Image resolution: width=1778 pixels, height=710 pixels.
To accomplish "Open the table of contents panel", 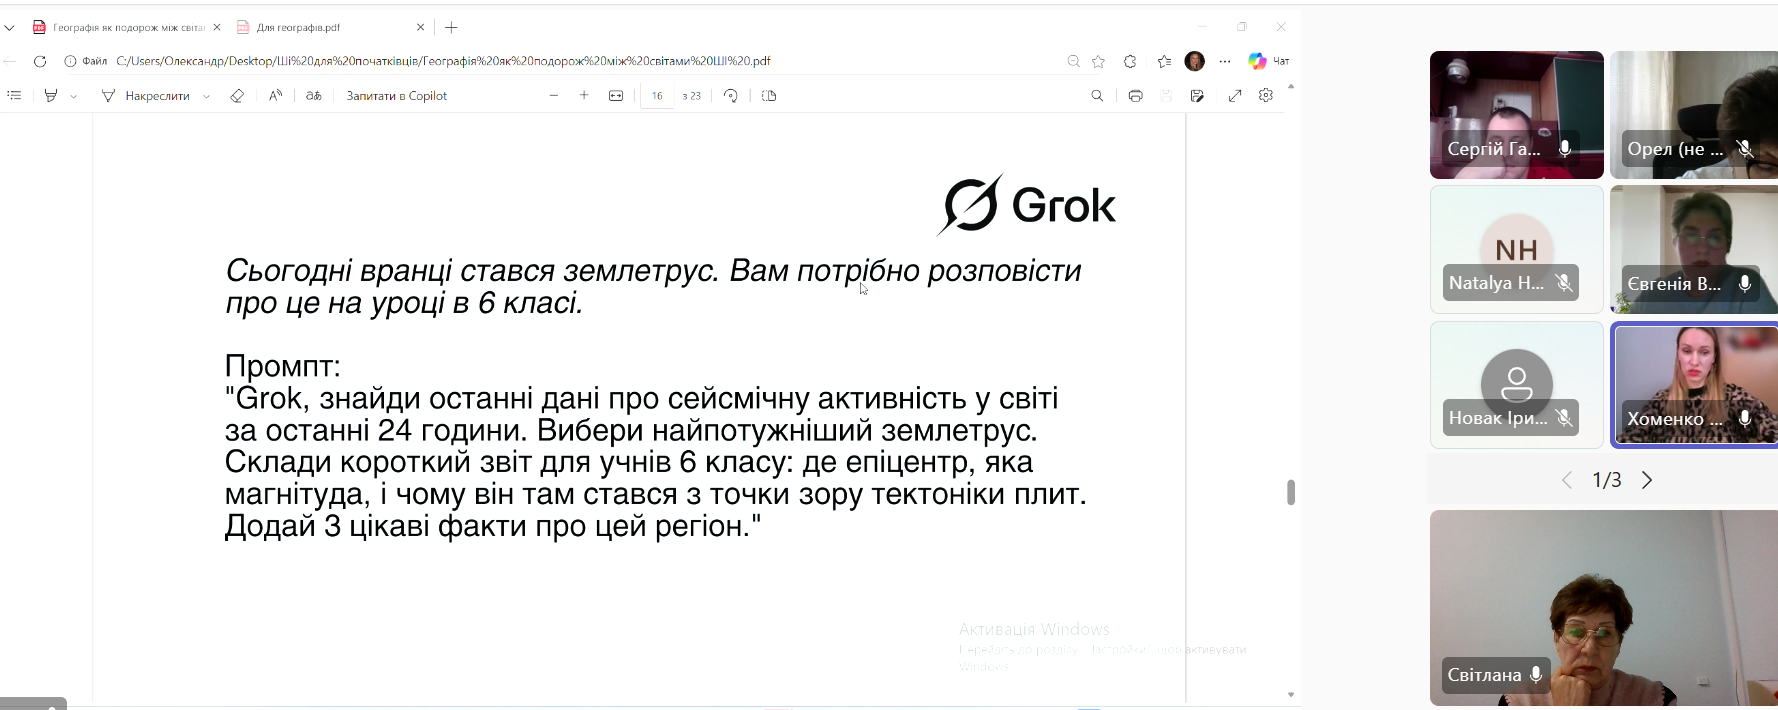I will tap(14, 96).
